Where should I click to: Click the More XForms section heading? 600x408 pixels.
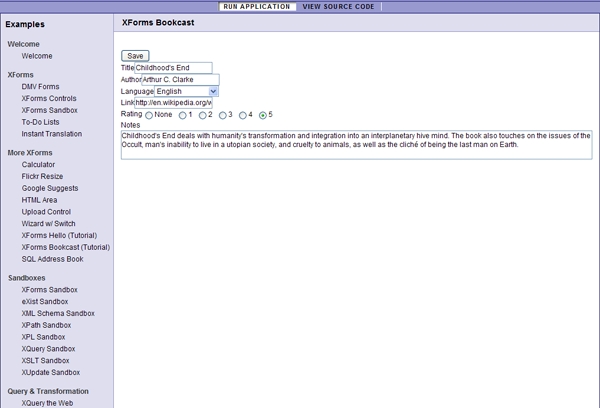coord(30,153)
